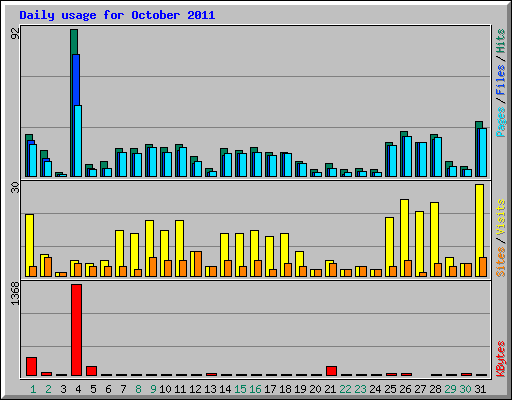Select day label '8' on the x-axis
Viewport: 512px width, 400px height.
(138, 389)
